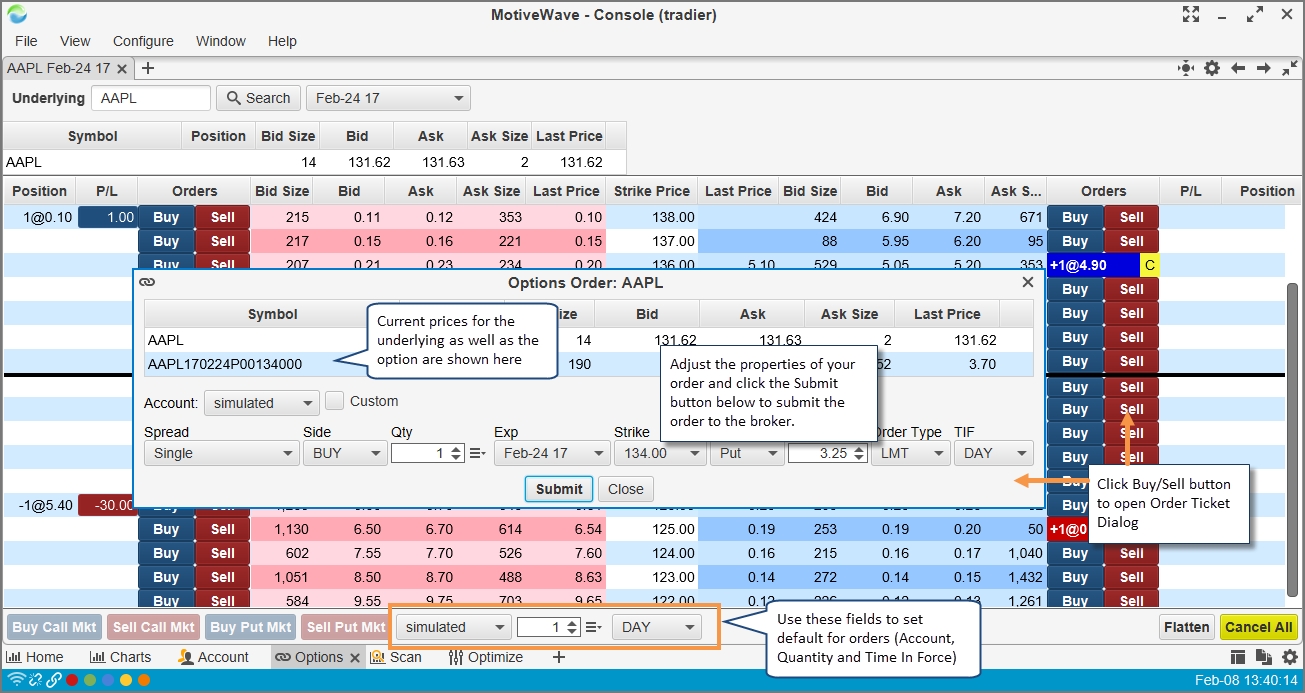Click the pages icon at bottom right
This screenshot has width=1305, height=693.
coord(1262,657)
